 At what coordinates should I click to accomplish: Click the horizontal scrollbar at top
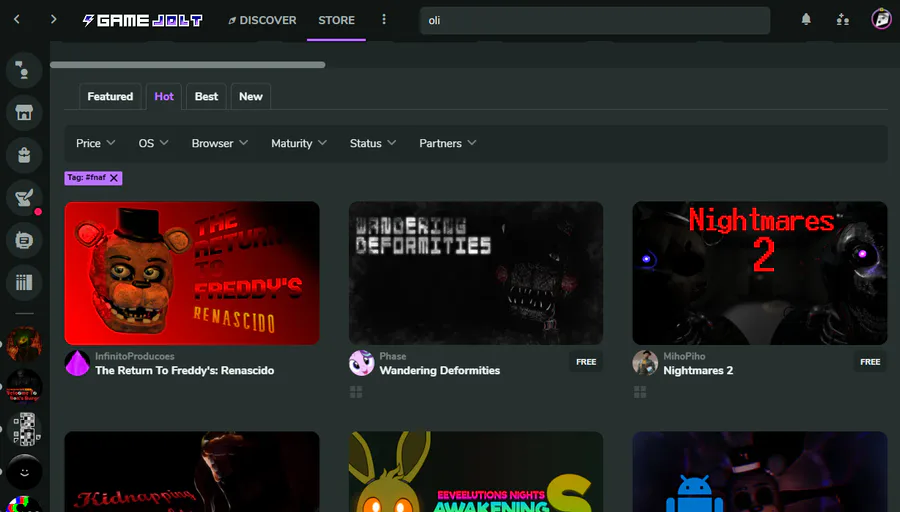point(188,65)
